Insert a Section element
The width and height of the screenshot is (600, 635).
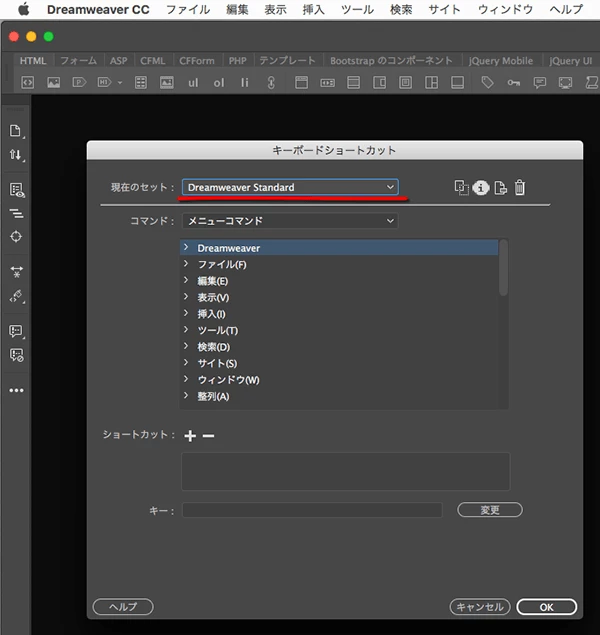pos(432,83)
